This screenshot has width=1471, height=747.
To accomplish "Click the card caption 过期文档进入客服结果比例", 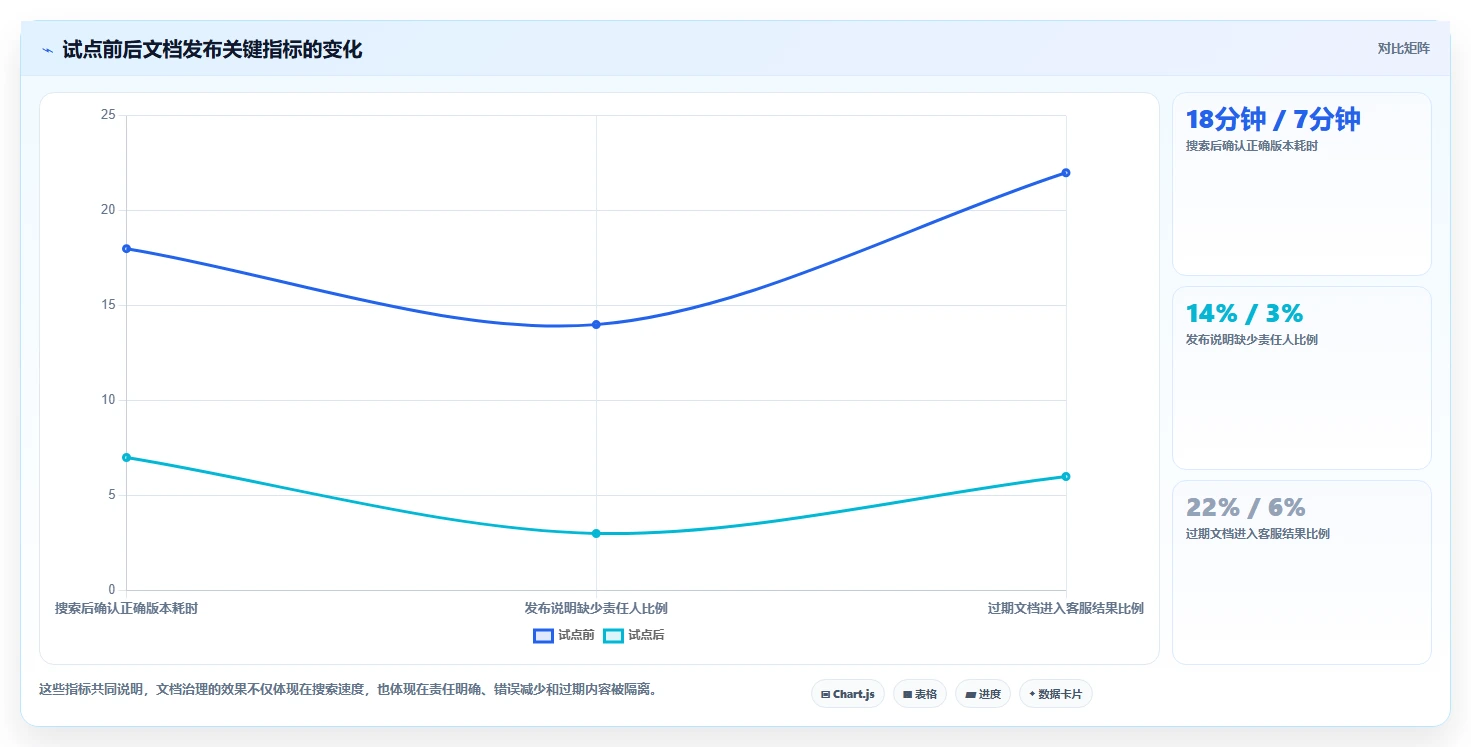I will click(1258, 534).
